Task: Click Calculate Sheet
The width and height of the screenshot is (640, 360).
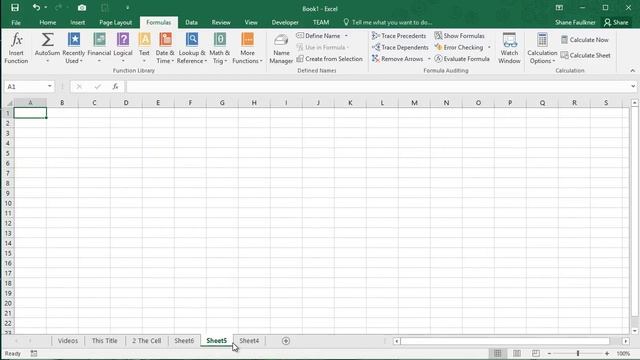Action: click(x=585, y=55)
